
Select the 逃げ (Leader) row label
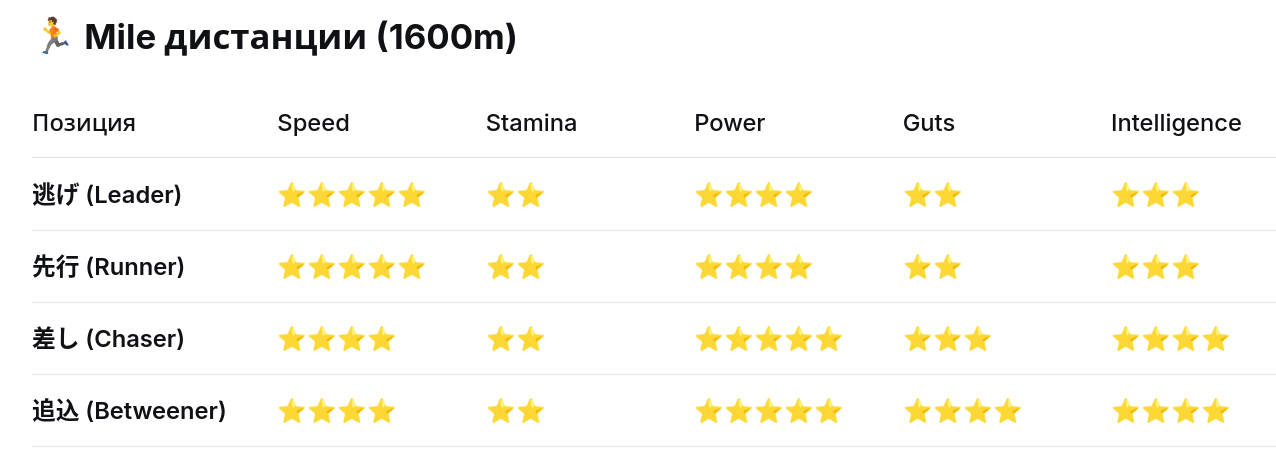(107, 194)
